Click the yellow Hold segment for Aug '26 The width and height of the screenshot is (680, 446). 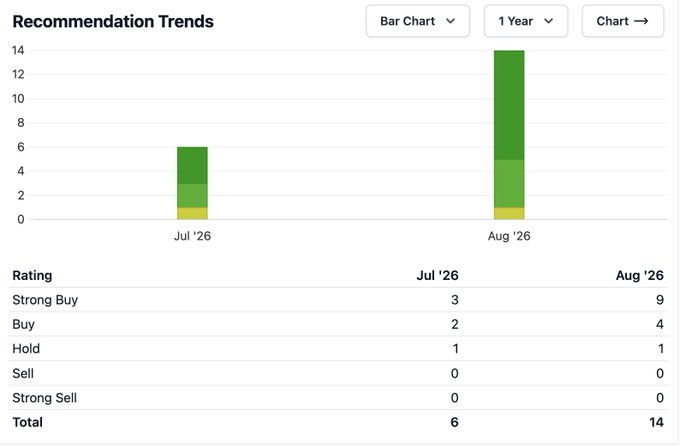(x=509, y=213)
